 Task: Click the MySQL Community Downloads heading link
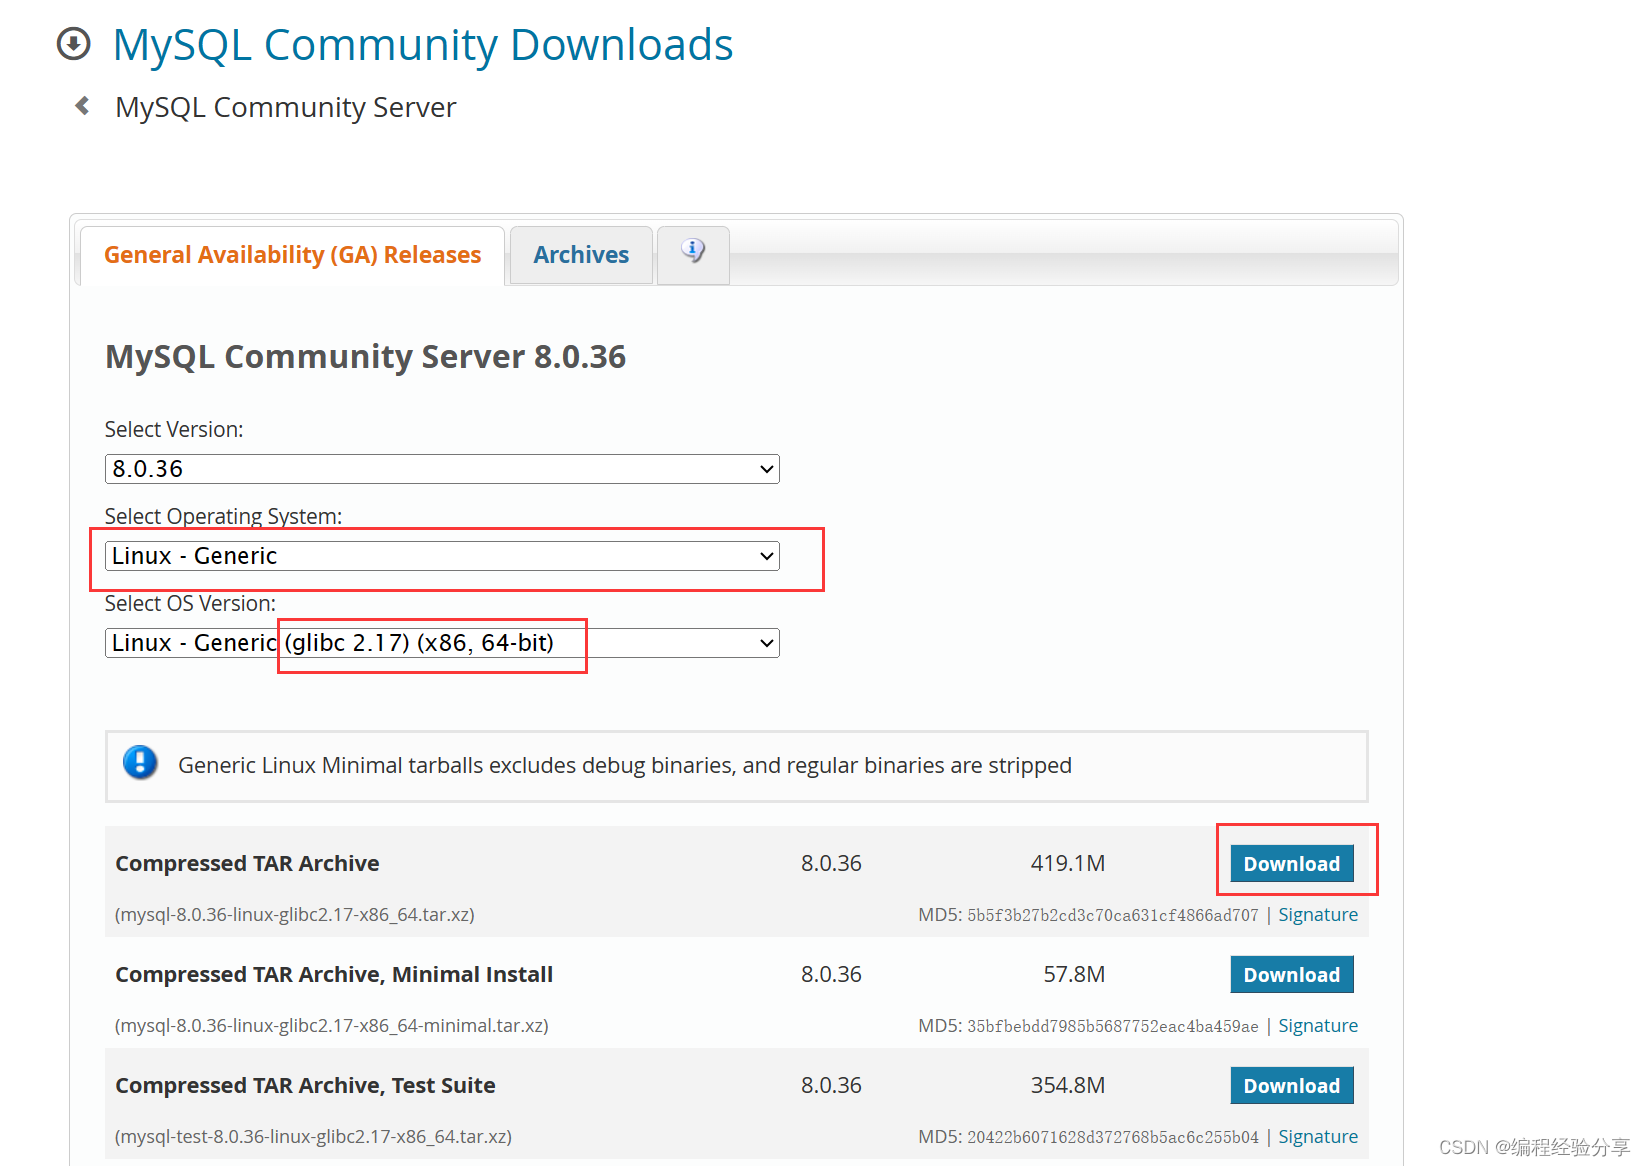(x=422, y=44)
